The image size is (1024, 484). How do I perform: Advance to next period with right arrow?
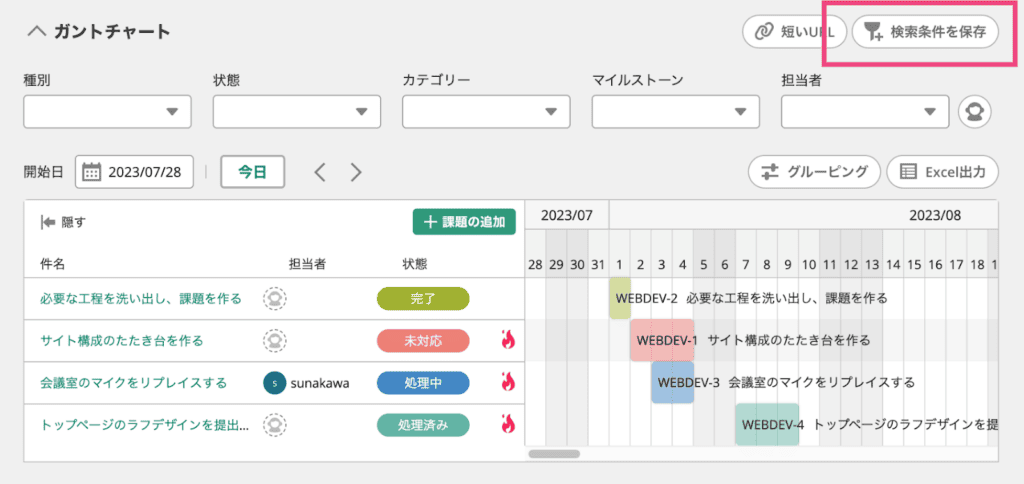click(356, 172)
